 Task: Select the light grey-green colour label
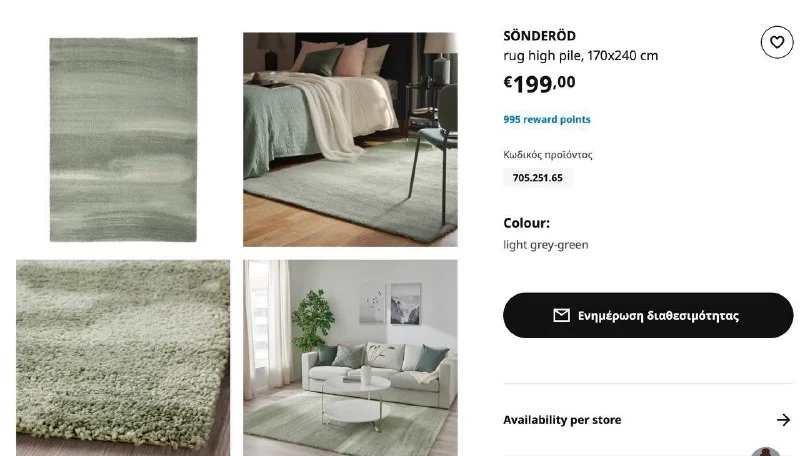click(545, 245)
